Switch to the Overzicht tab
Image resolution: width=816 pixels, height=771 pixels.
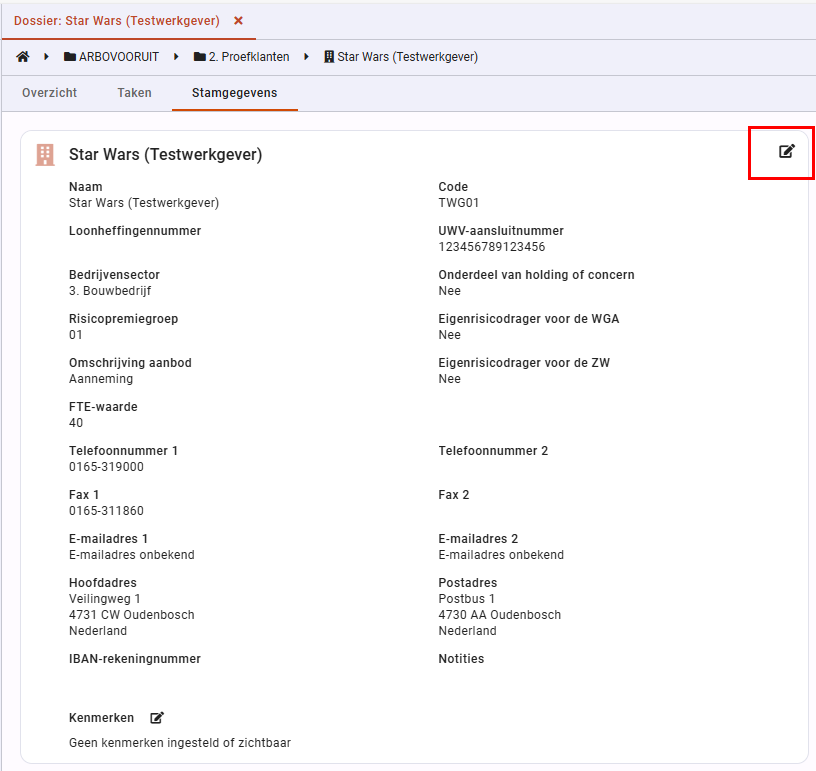[49, 93]
